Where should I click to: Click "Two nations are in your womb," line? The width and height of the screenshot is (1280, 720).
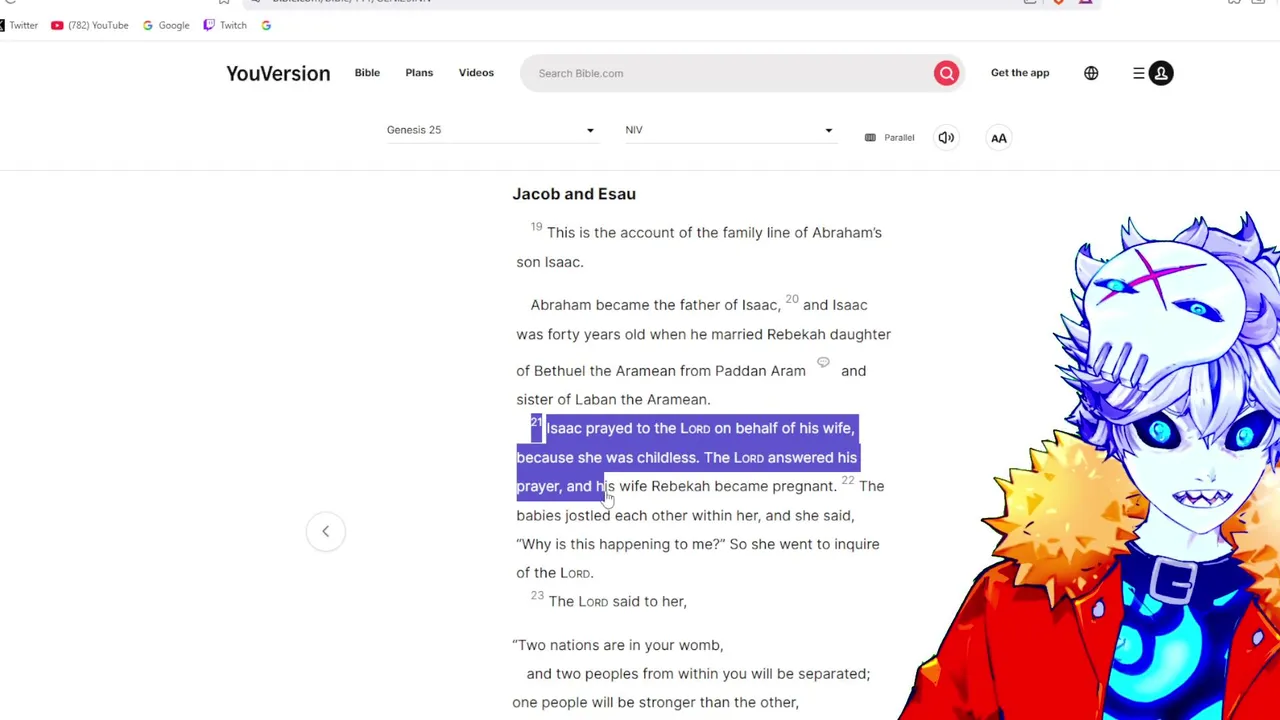[x=618, y=645]
